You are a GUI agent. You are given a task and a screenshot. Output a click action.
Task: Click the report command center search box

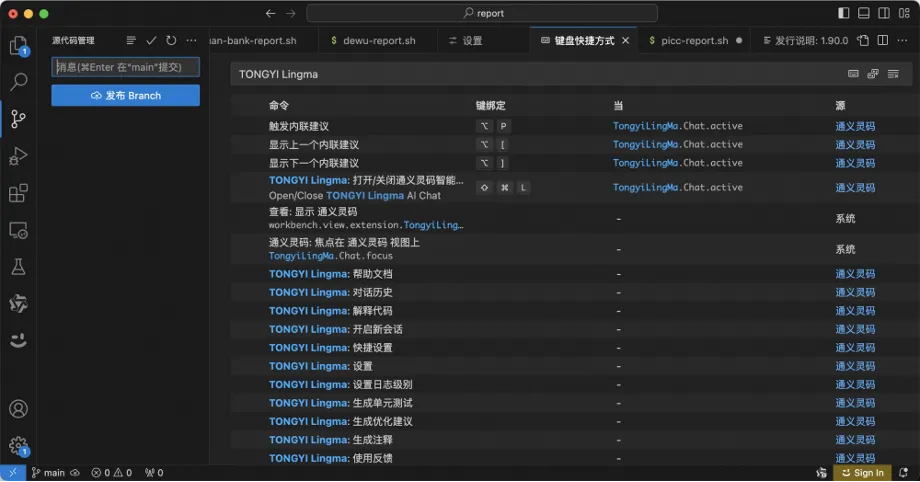coord(482,13)
